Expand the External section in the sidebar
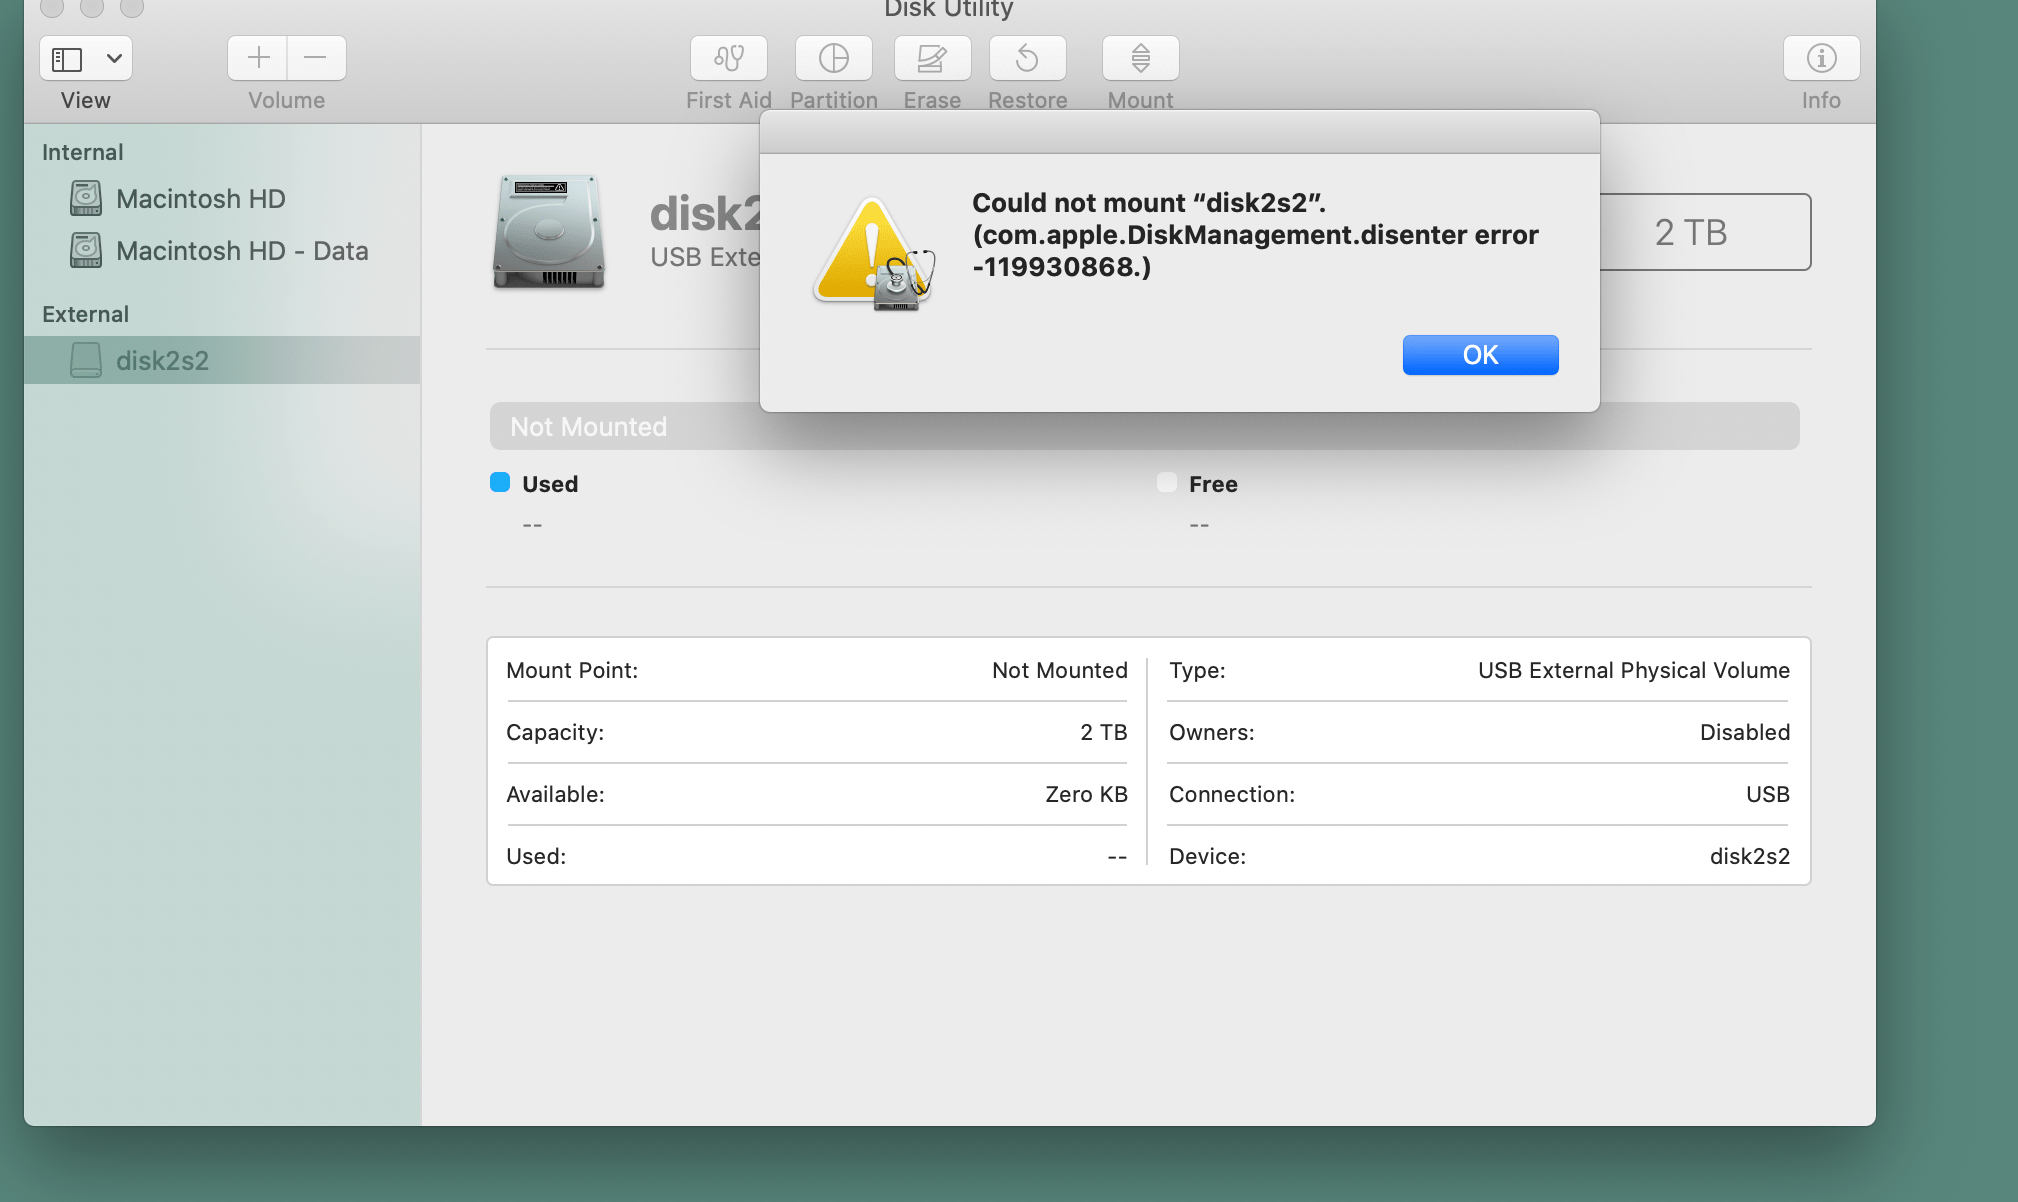Image resolution: width=2018 pixels, height=1202 pixels. click(x=85, y=314)
